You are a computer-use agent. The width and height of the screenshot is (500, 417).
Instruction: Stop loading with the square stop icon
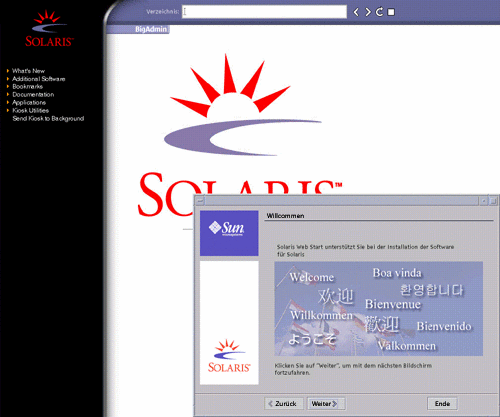(391, 12)
